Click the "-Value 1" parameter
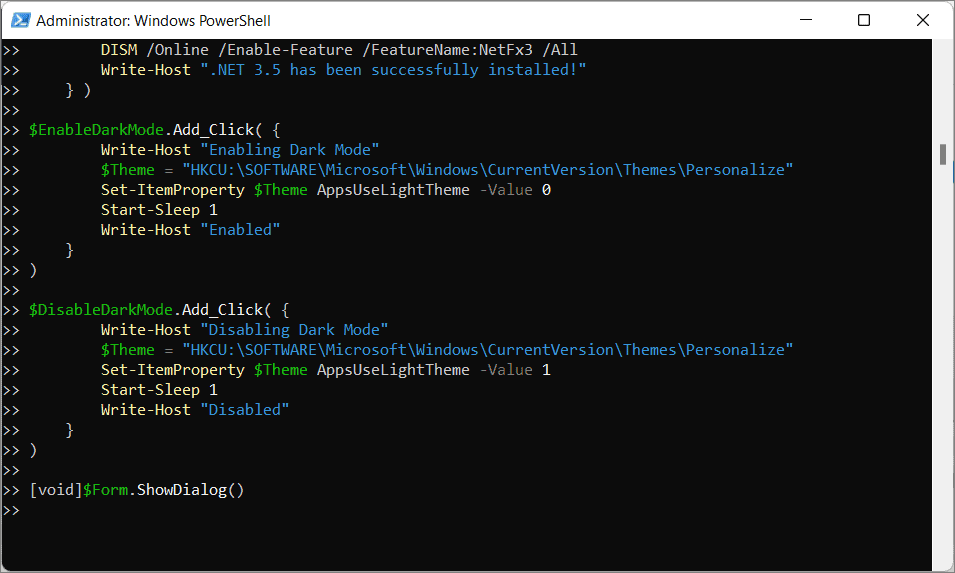The width and height of the screenshot is (955, 573). click(x=514, y=370)
